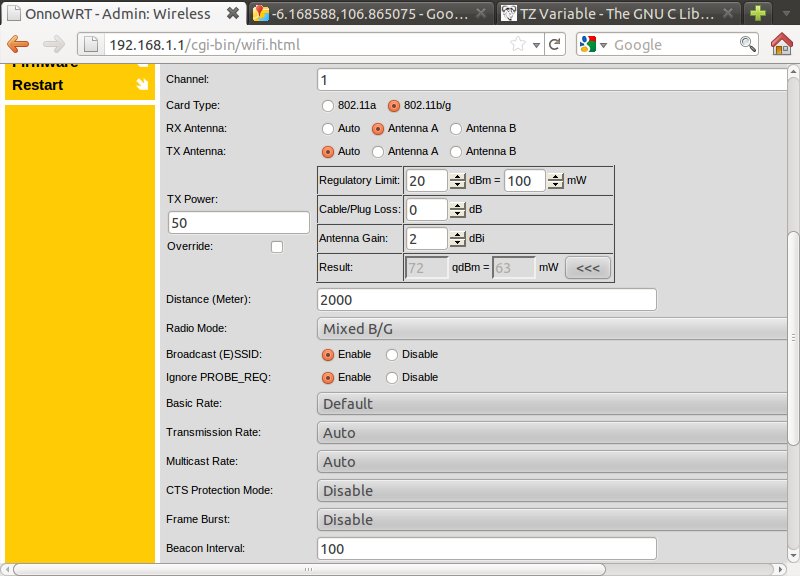The image size is (800, 576).
Task: Enable the TX Power Override checkbox
Action: (x=277, y=247)
